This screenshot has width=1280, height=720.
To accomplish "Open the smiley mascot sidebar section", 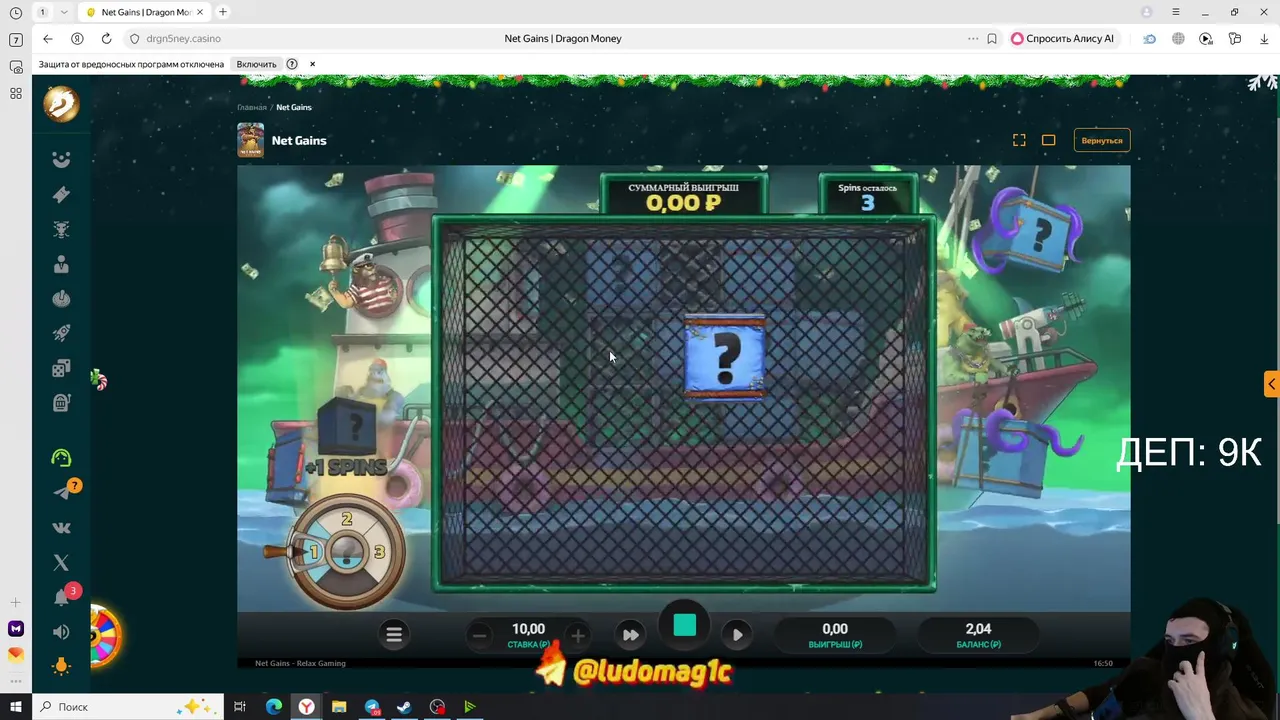I will pos(61,160).
